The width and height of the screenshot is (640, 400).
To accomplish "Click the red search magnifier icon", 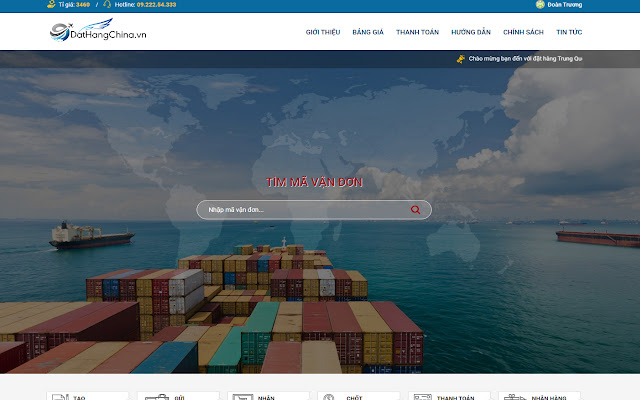I will click(x=416, y=210).
